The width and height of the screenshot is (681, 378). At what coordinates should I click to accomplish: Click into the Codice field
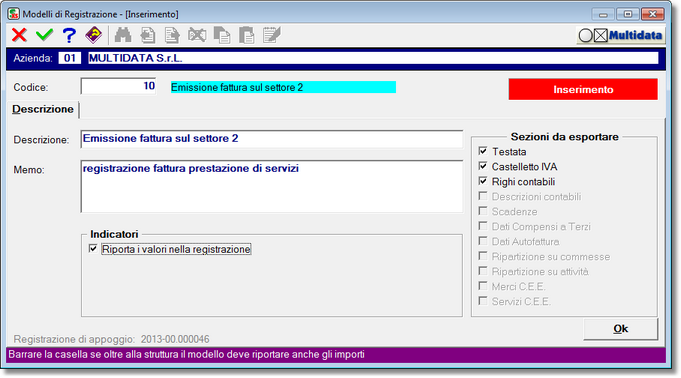point(118,86)
